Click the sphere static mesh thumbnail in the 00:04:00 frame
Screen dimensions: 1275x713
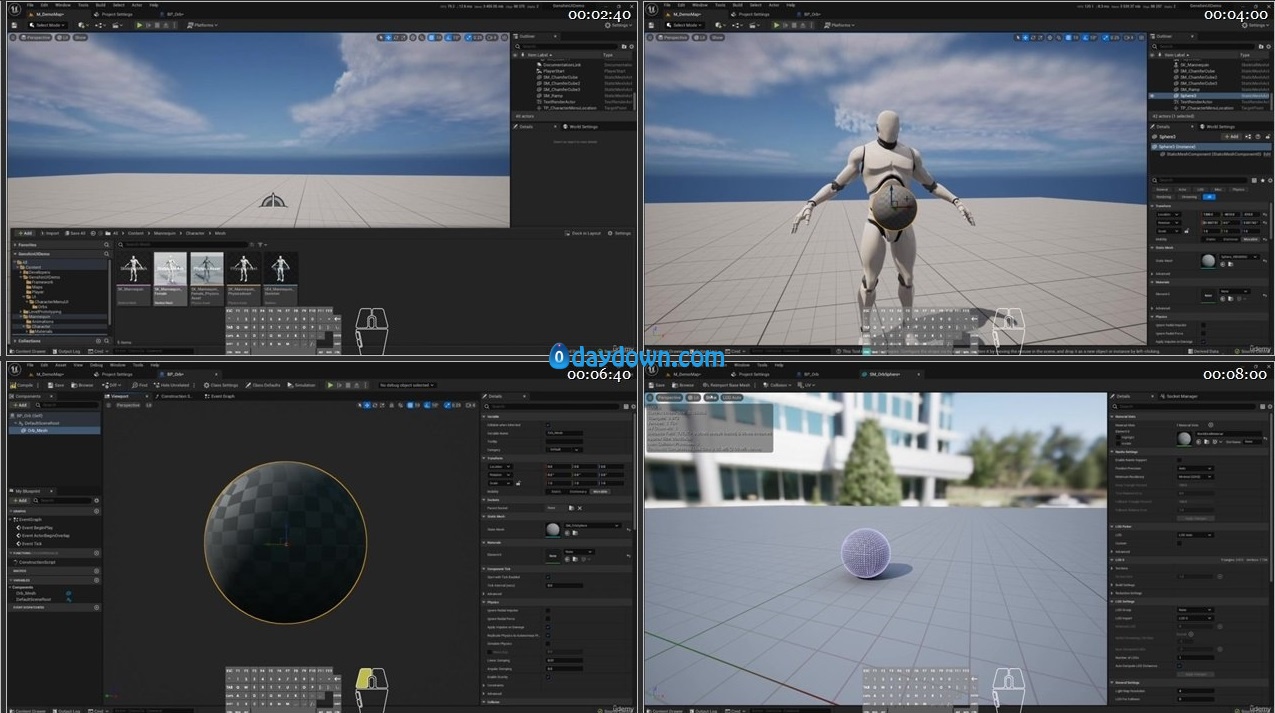click(x=1208, y=261)
